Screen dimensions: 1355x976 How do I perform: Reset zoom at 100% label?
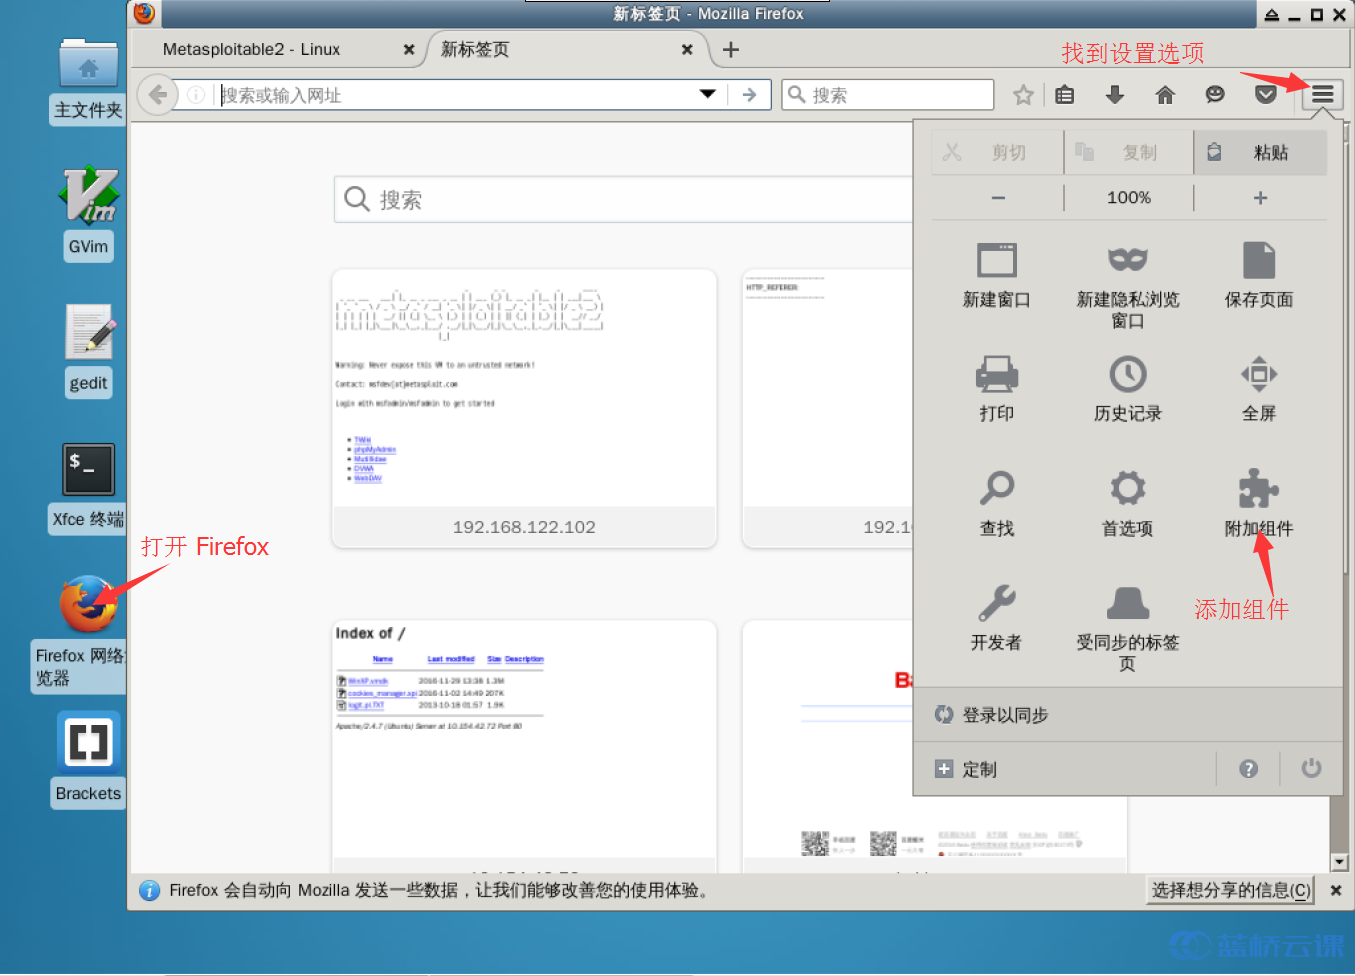tap(1129, 198)
